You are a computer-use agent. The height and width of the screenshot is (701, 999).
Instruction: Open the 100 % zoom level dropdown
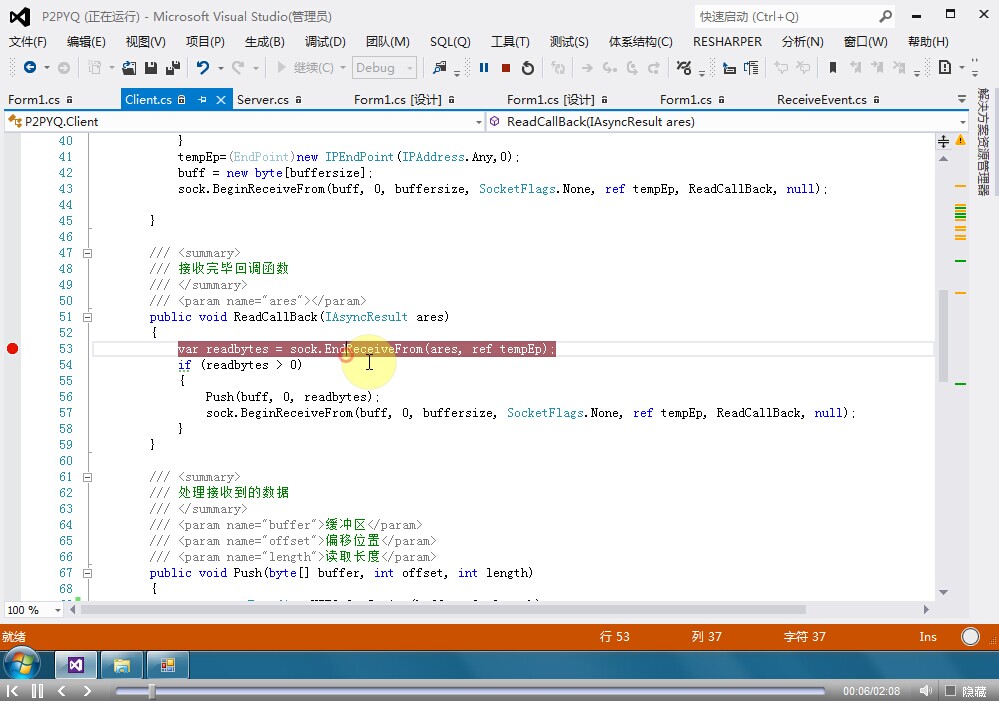click(x=58, y=610)
